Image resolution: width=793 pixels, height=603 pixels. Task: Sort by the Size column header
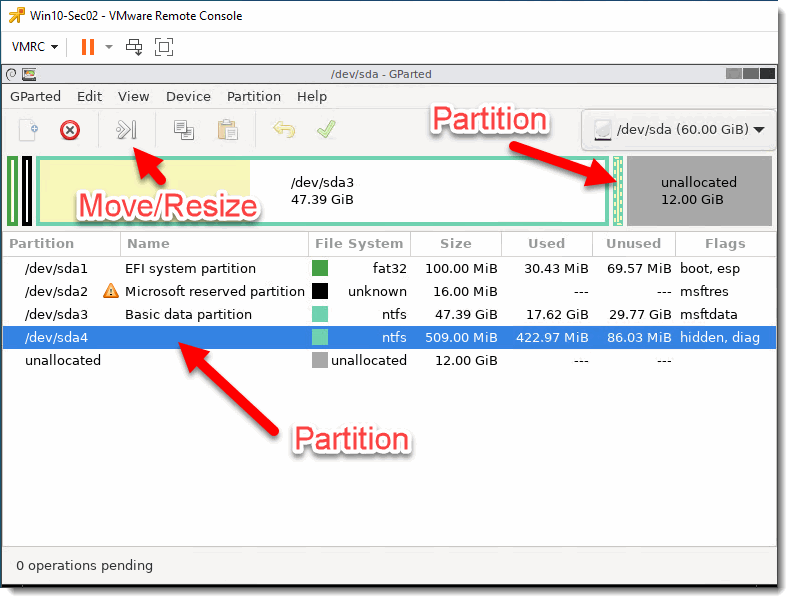(455, 243)
